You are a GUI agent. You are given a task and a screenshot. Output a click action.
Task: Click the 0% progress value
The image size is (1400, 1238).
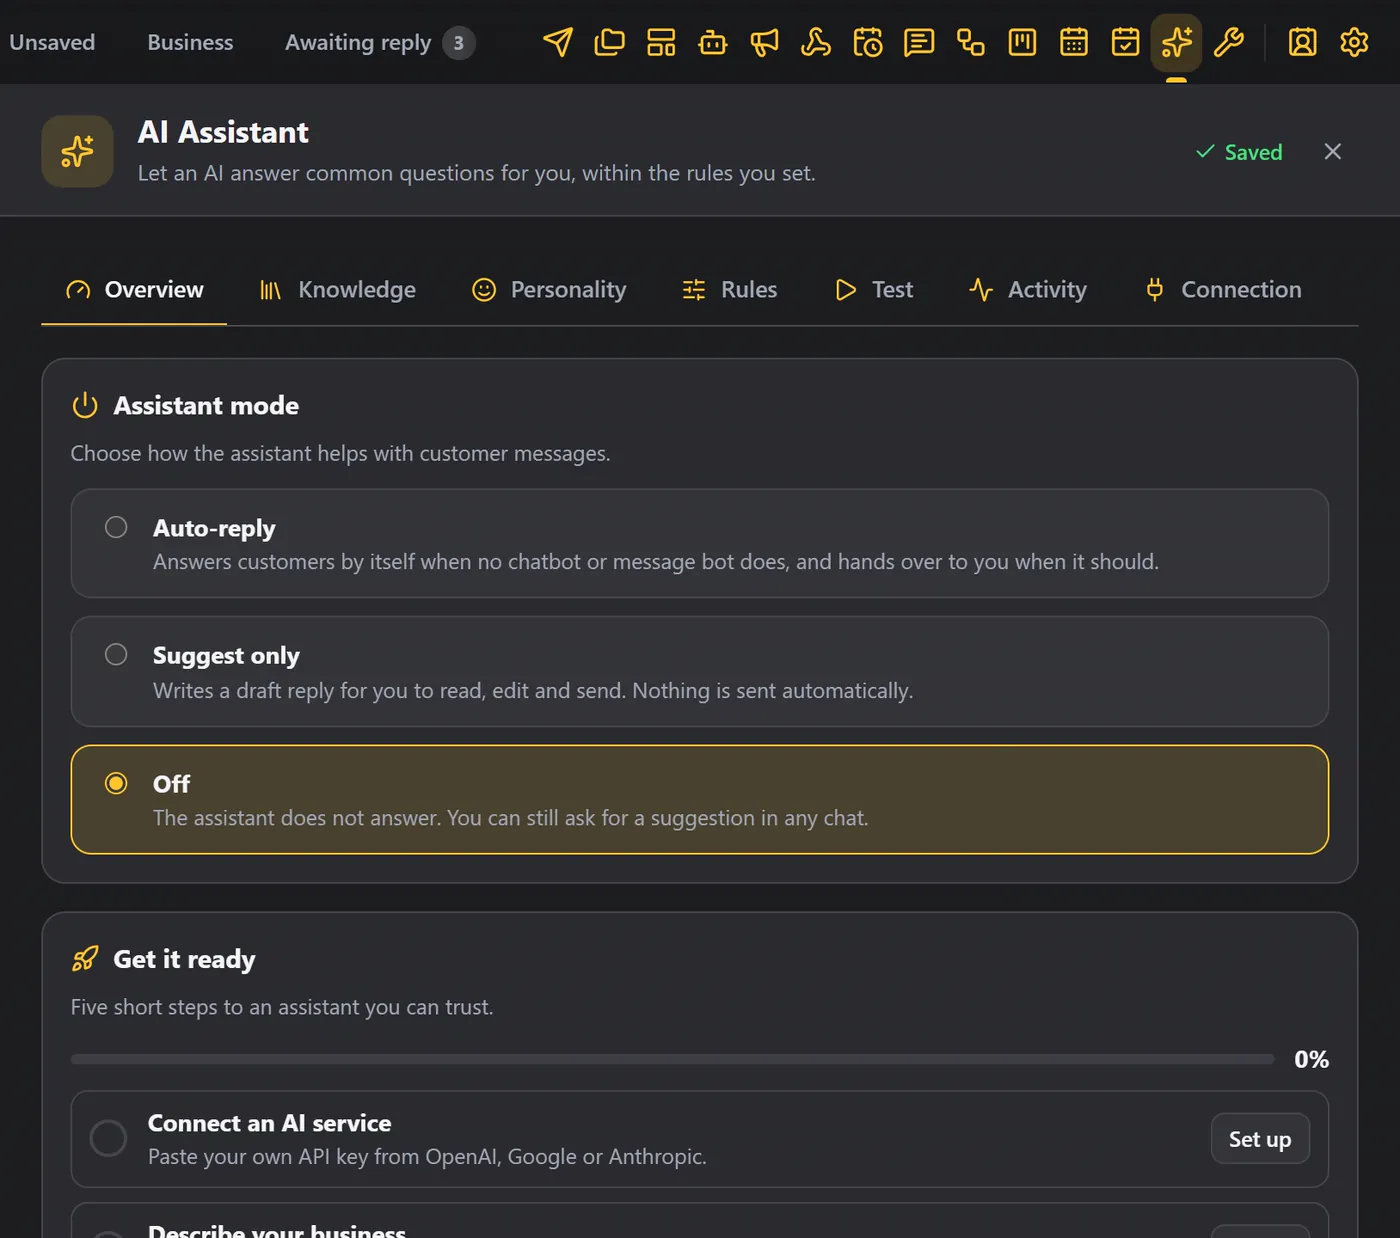1311,1059
